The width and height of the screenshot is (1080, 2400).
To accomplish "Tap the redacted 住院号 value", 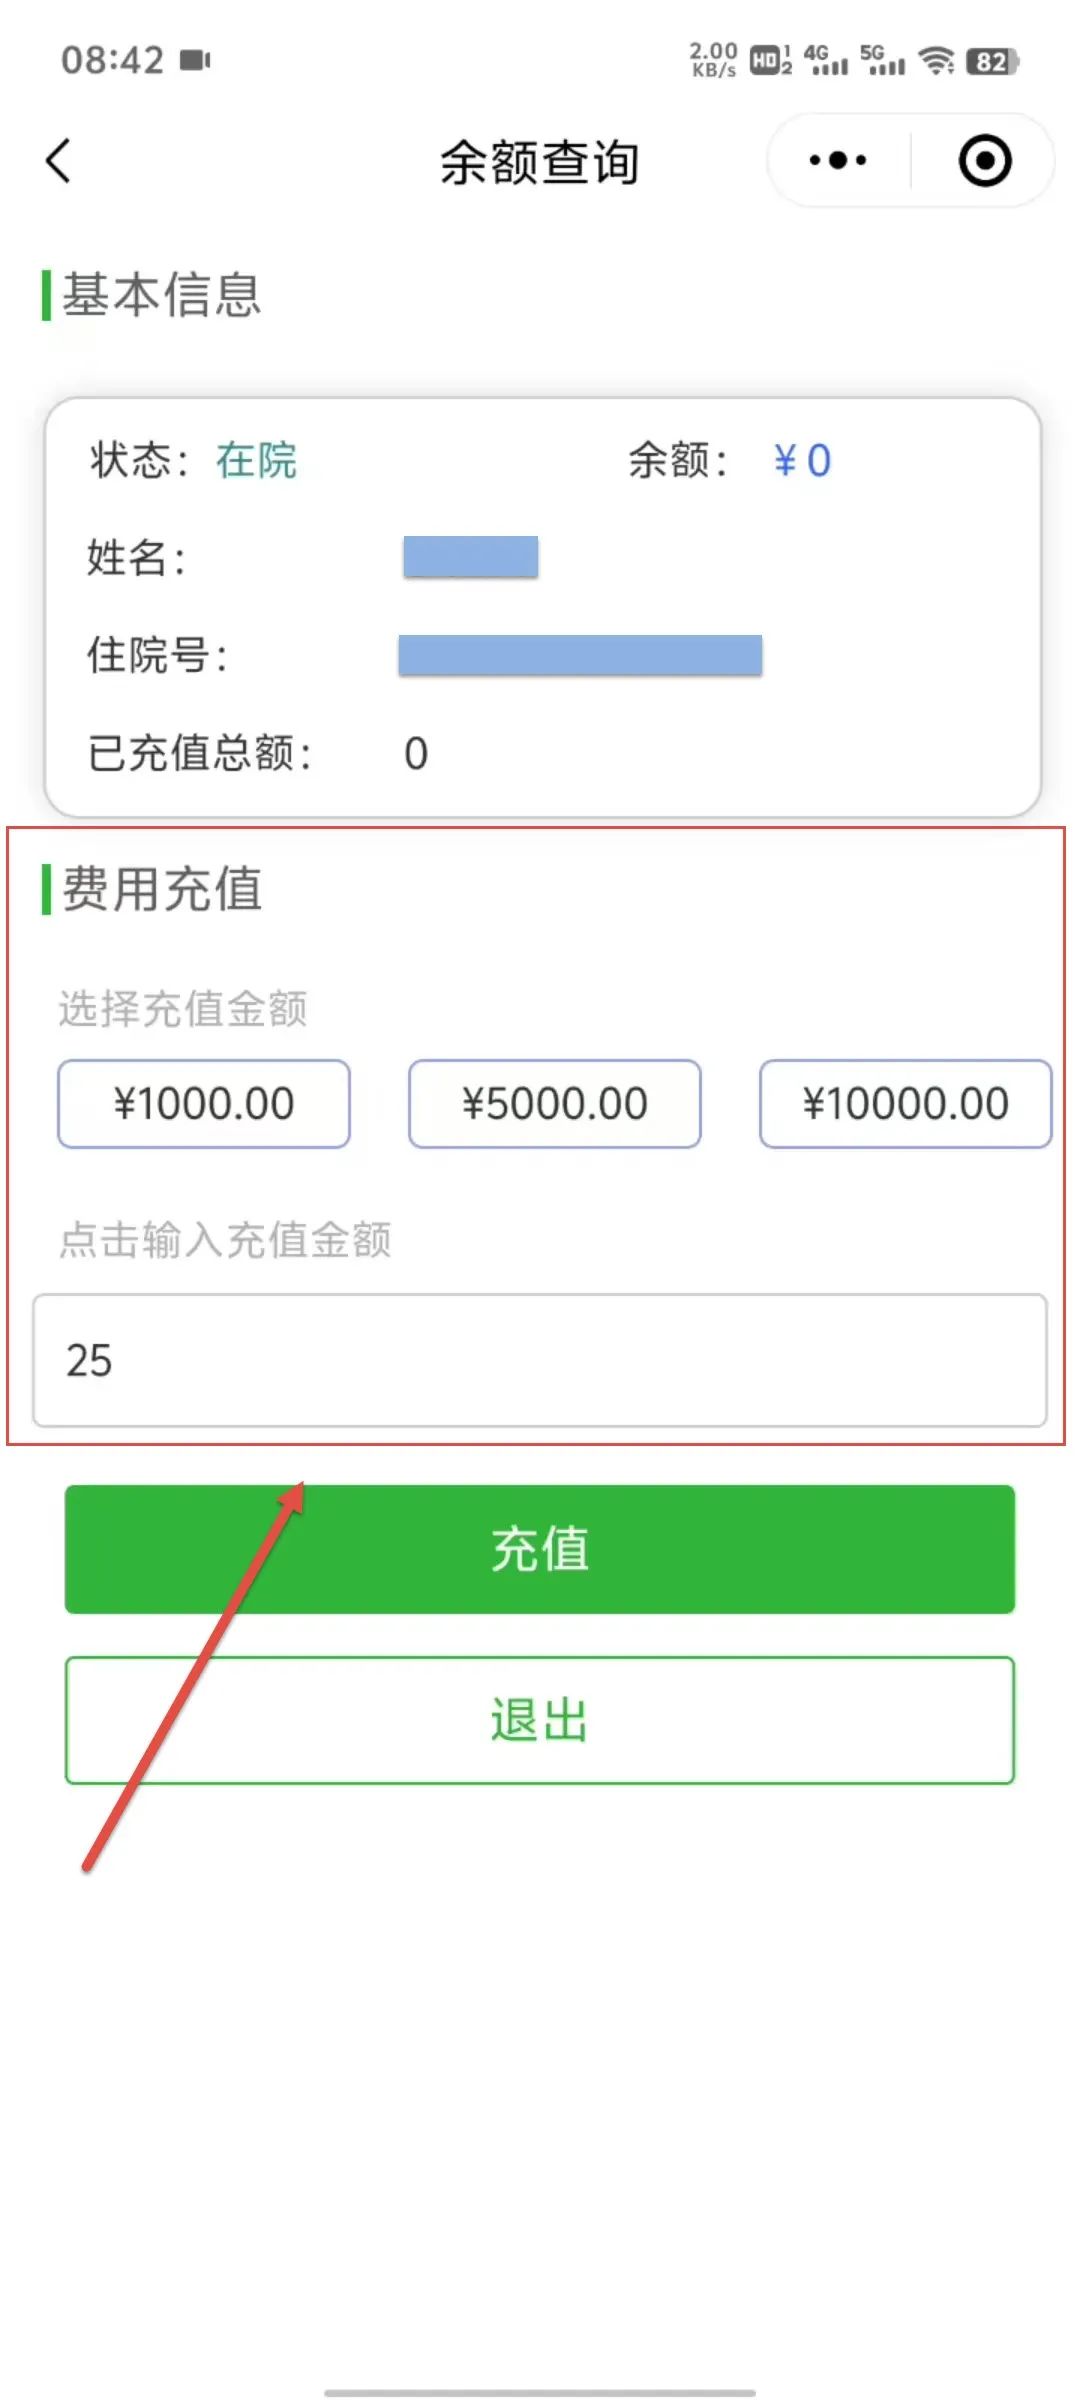I will pyautogui.click(x=580, y=655).
